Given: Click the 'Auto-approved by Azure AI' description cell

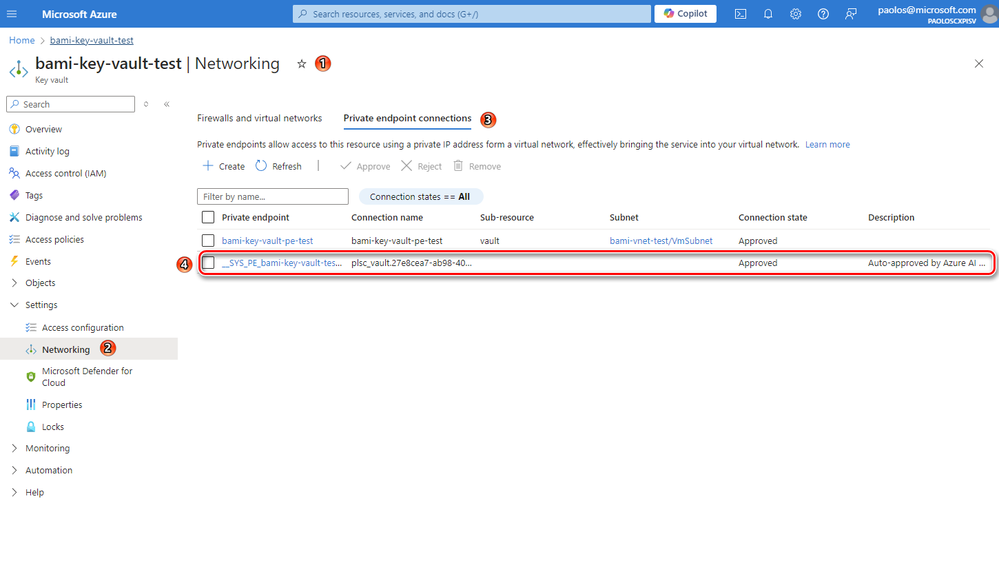Looking at the screenshot, I should point(926,262).
